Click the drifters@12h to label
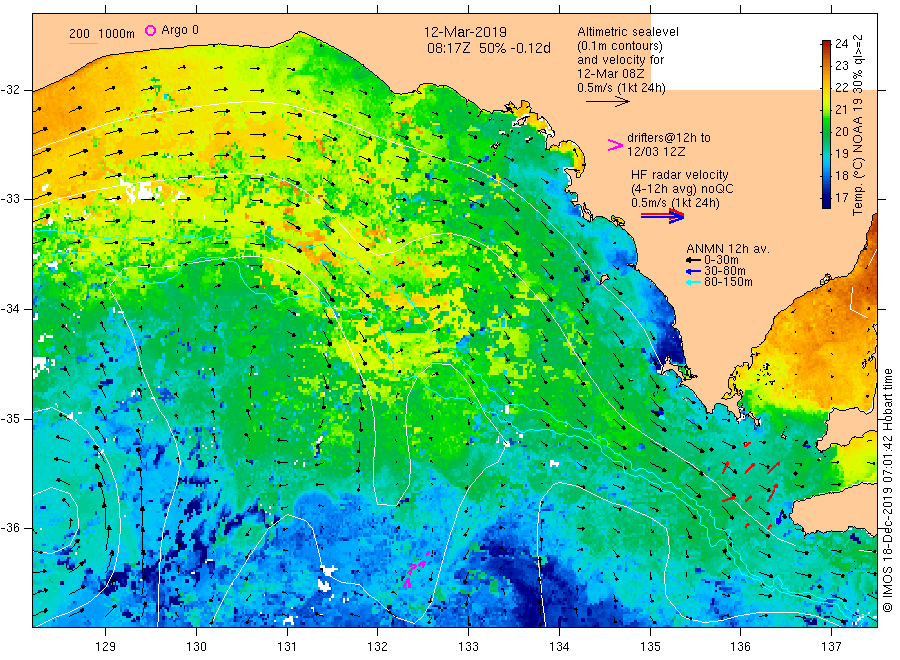This screenshot has width=900, height=660. click(x=668, y=138)
